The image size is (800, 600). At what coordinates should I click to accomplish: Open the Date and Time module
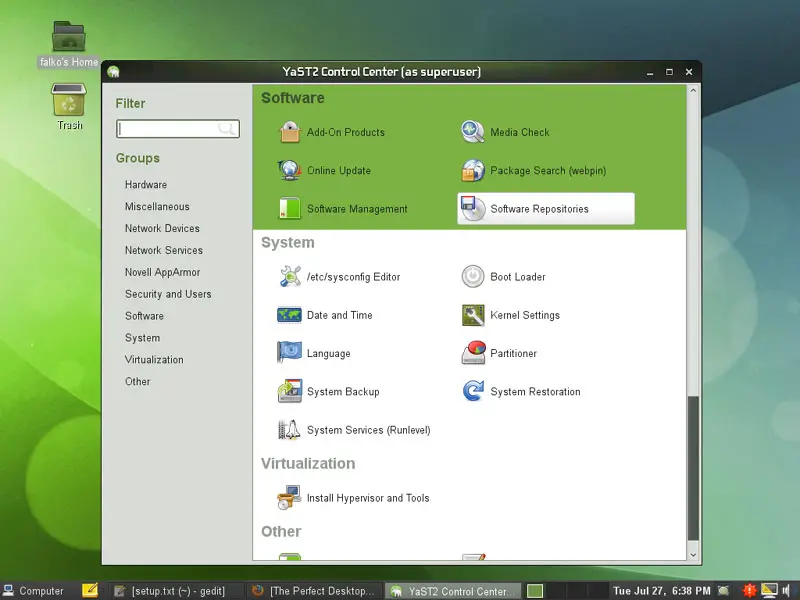325,315
